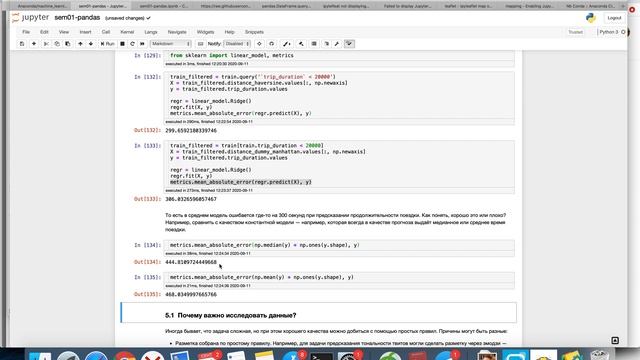This screenshot has height=360, width=640.
Task: Open the View menu
Action: pos(64,32)
